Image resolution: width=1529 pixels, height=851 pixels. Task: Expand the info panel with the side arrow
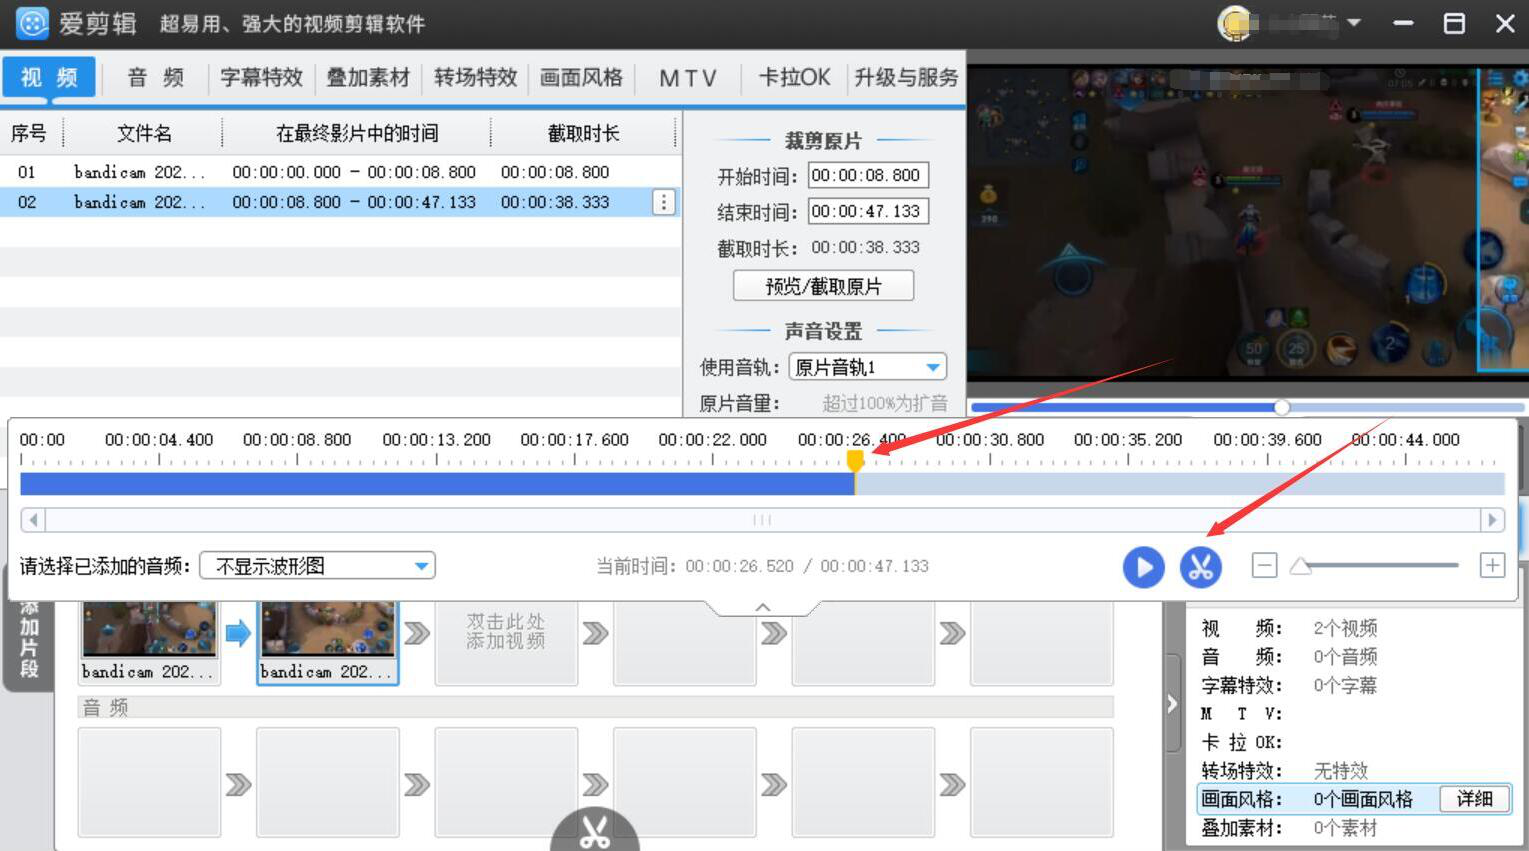[1172, 704]
